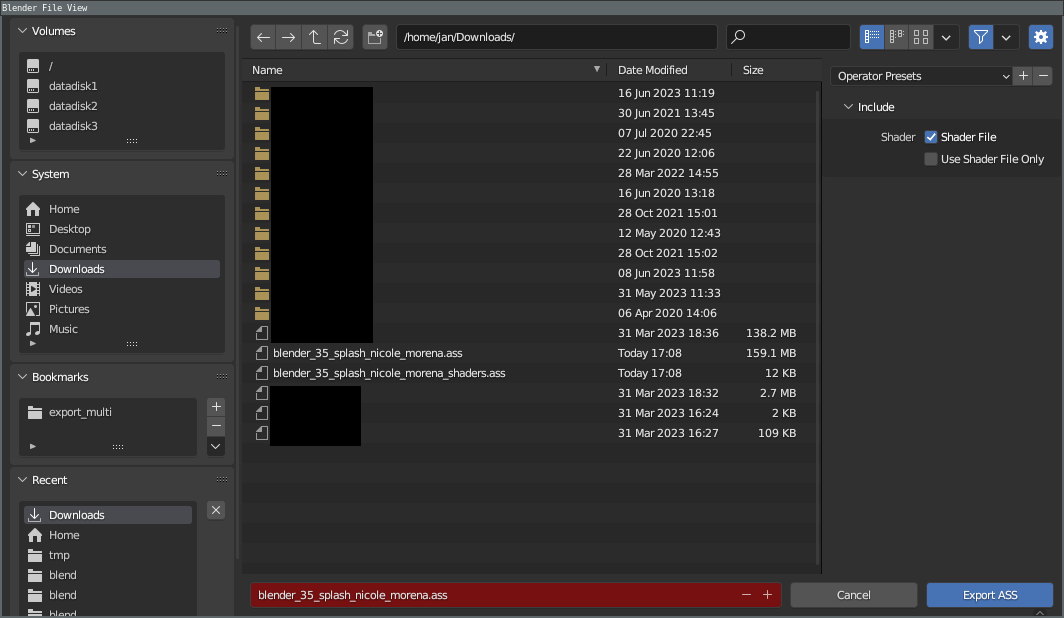Select the 138.2 MB file row

529,333
